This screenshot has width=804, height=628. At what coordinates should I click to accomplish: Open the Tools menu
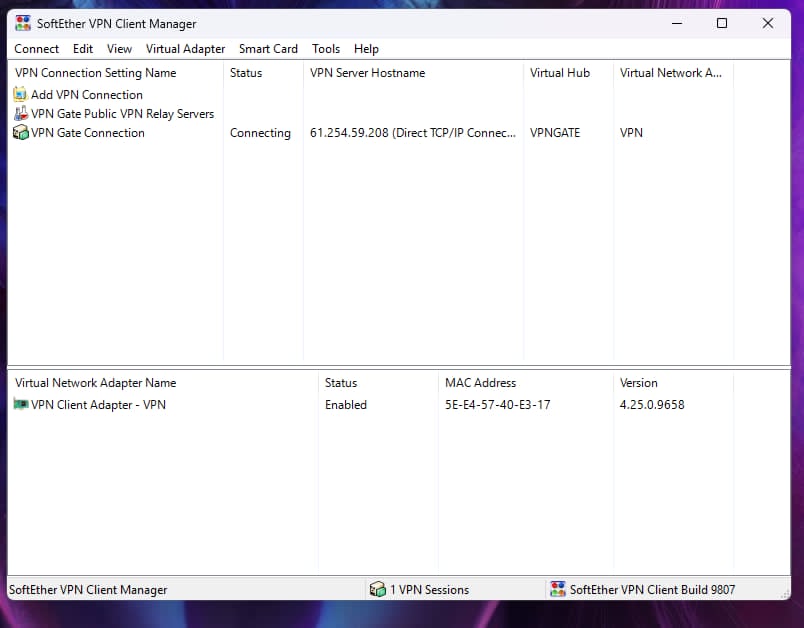[326, 49]
